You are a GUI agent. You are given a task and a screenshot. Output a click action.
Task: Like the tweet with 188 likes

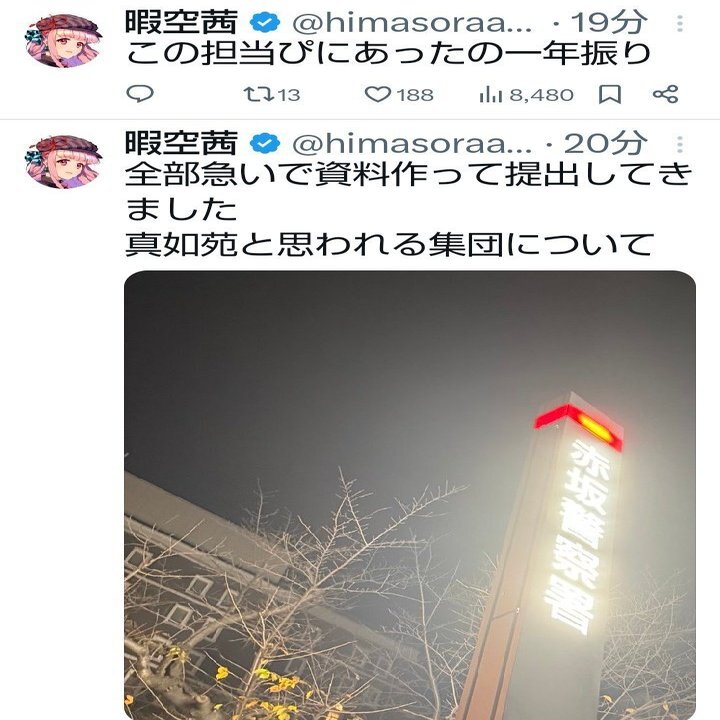tap(399, 95)
